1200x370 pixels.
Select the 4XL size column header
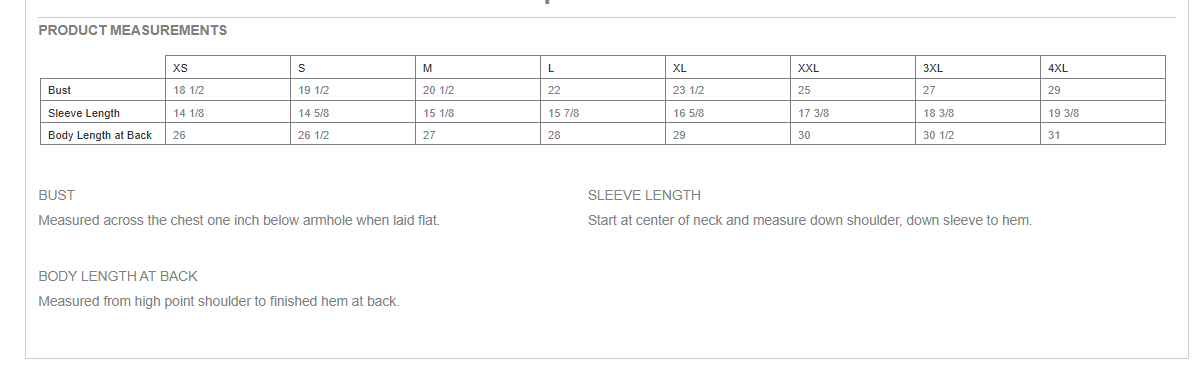[x=1058, y=68]
